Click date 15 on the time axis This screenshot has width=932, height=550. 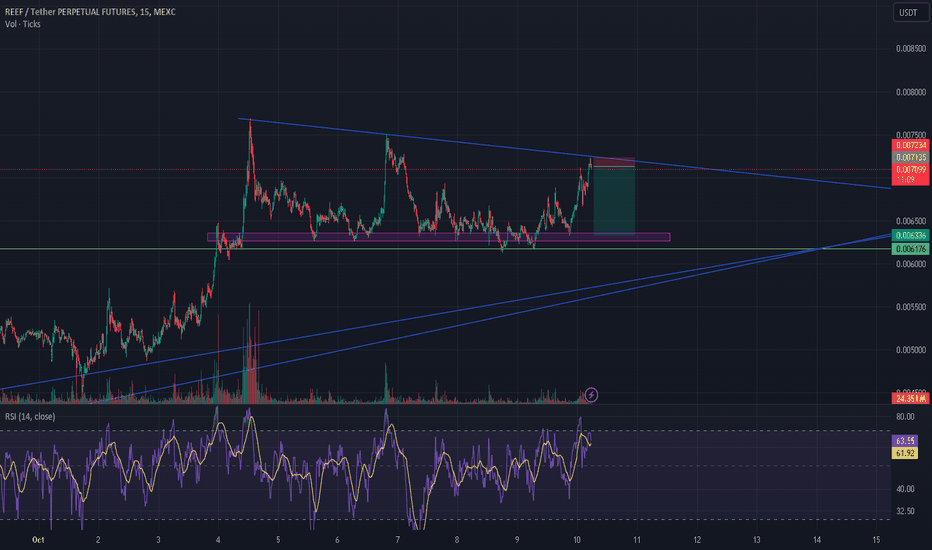(876, 540)
